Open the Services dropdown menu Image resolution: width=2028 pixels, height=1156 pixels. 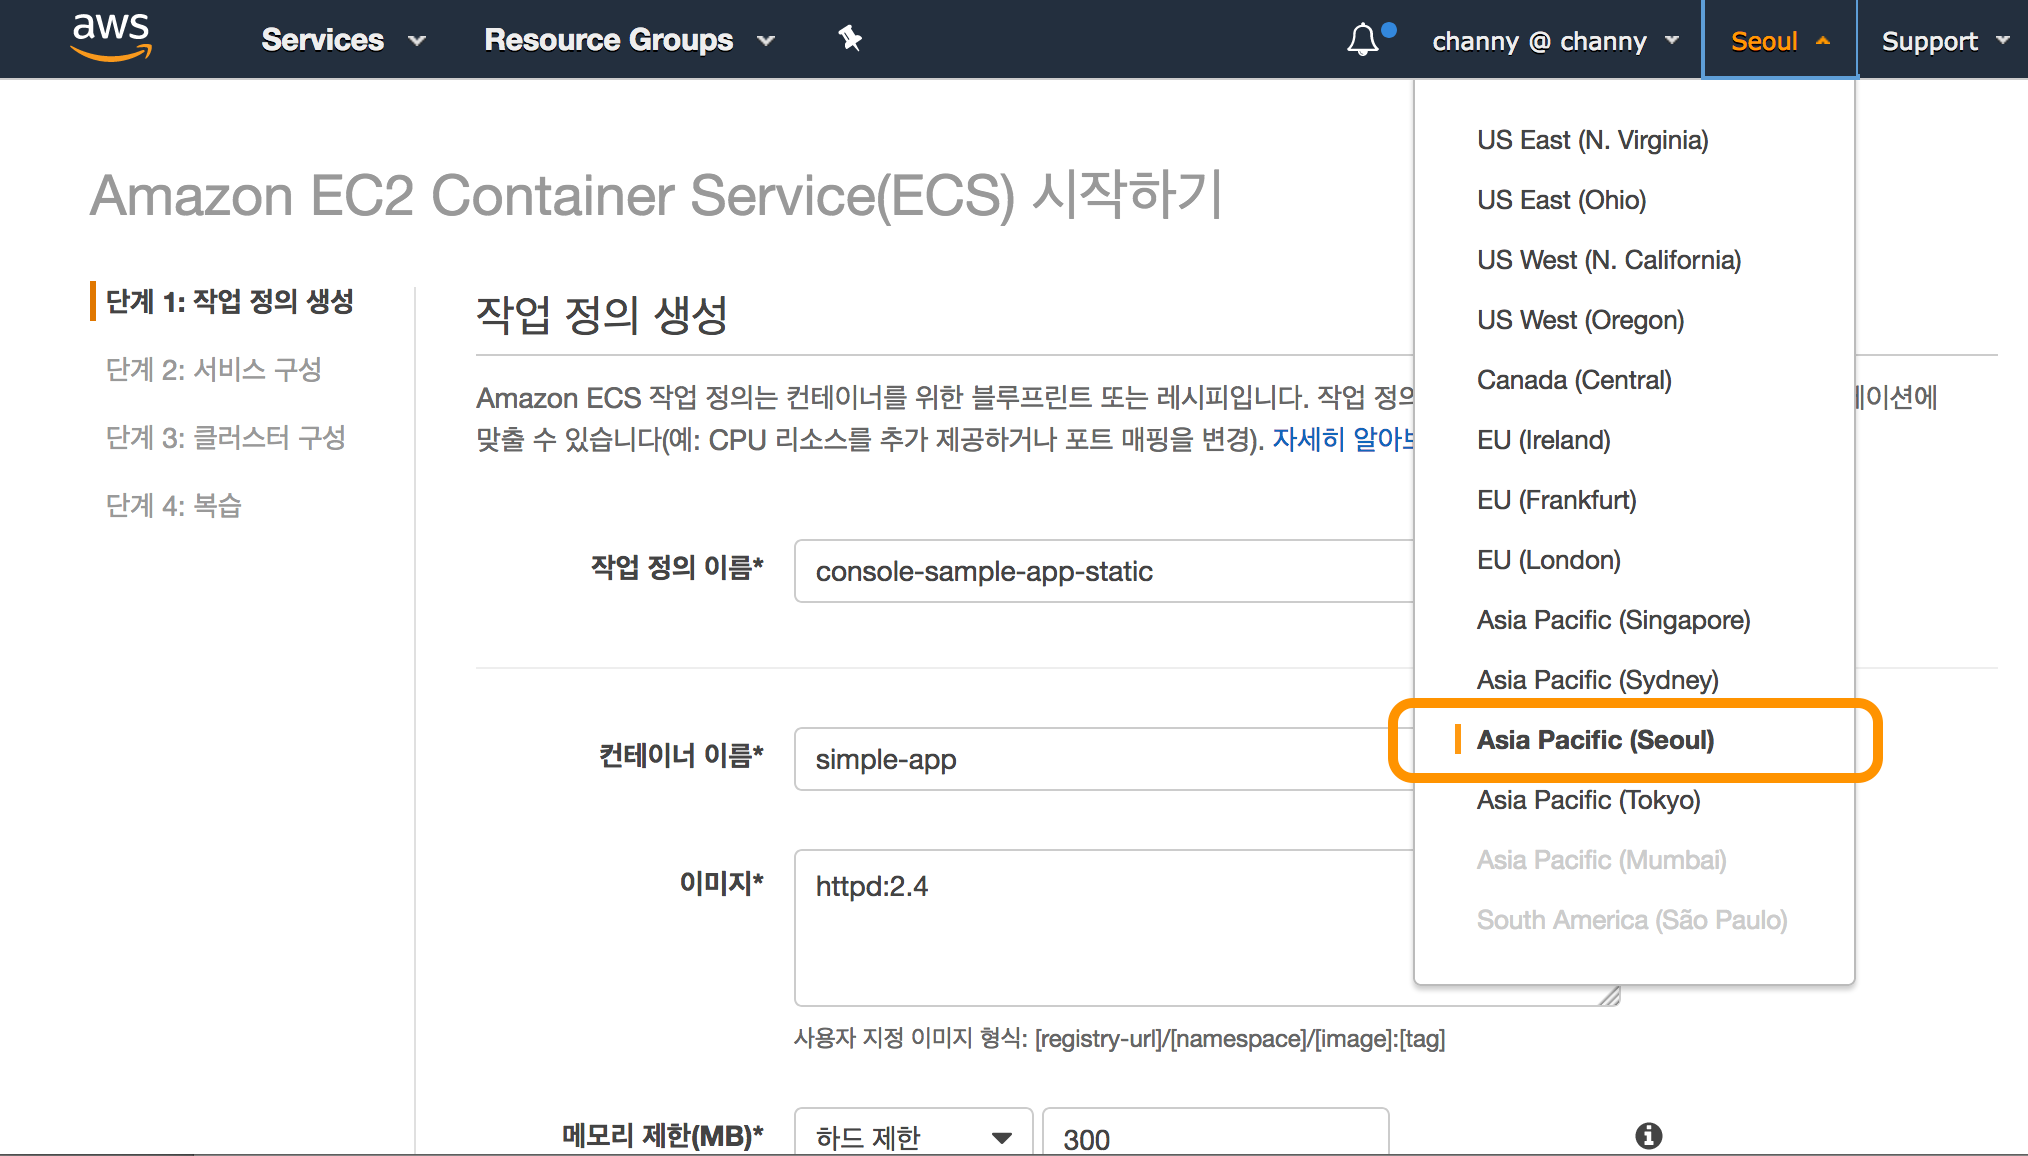(343, 40)
